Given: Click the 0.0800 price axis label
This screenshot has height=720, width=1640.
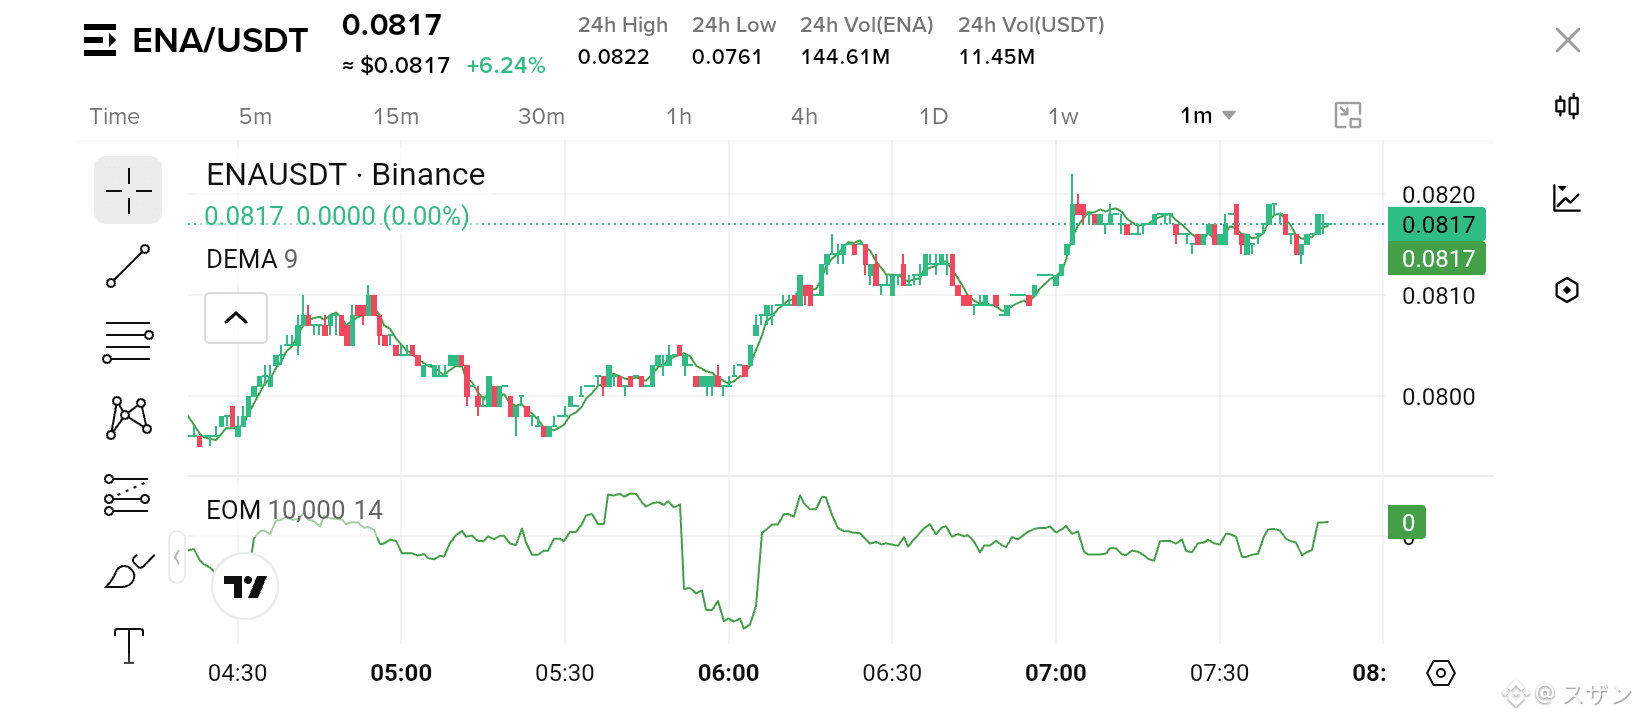Looking at the screenshot, I should click(x=1438, y=397).
